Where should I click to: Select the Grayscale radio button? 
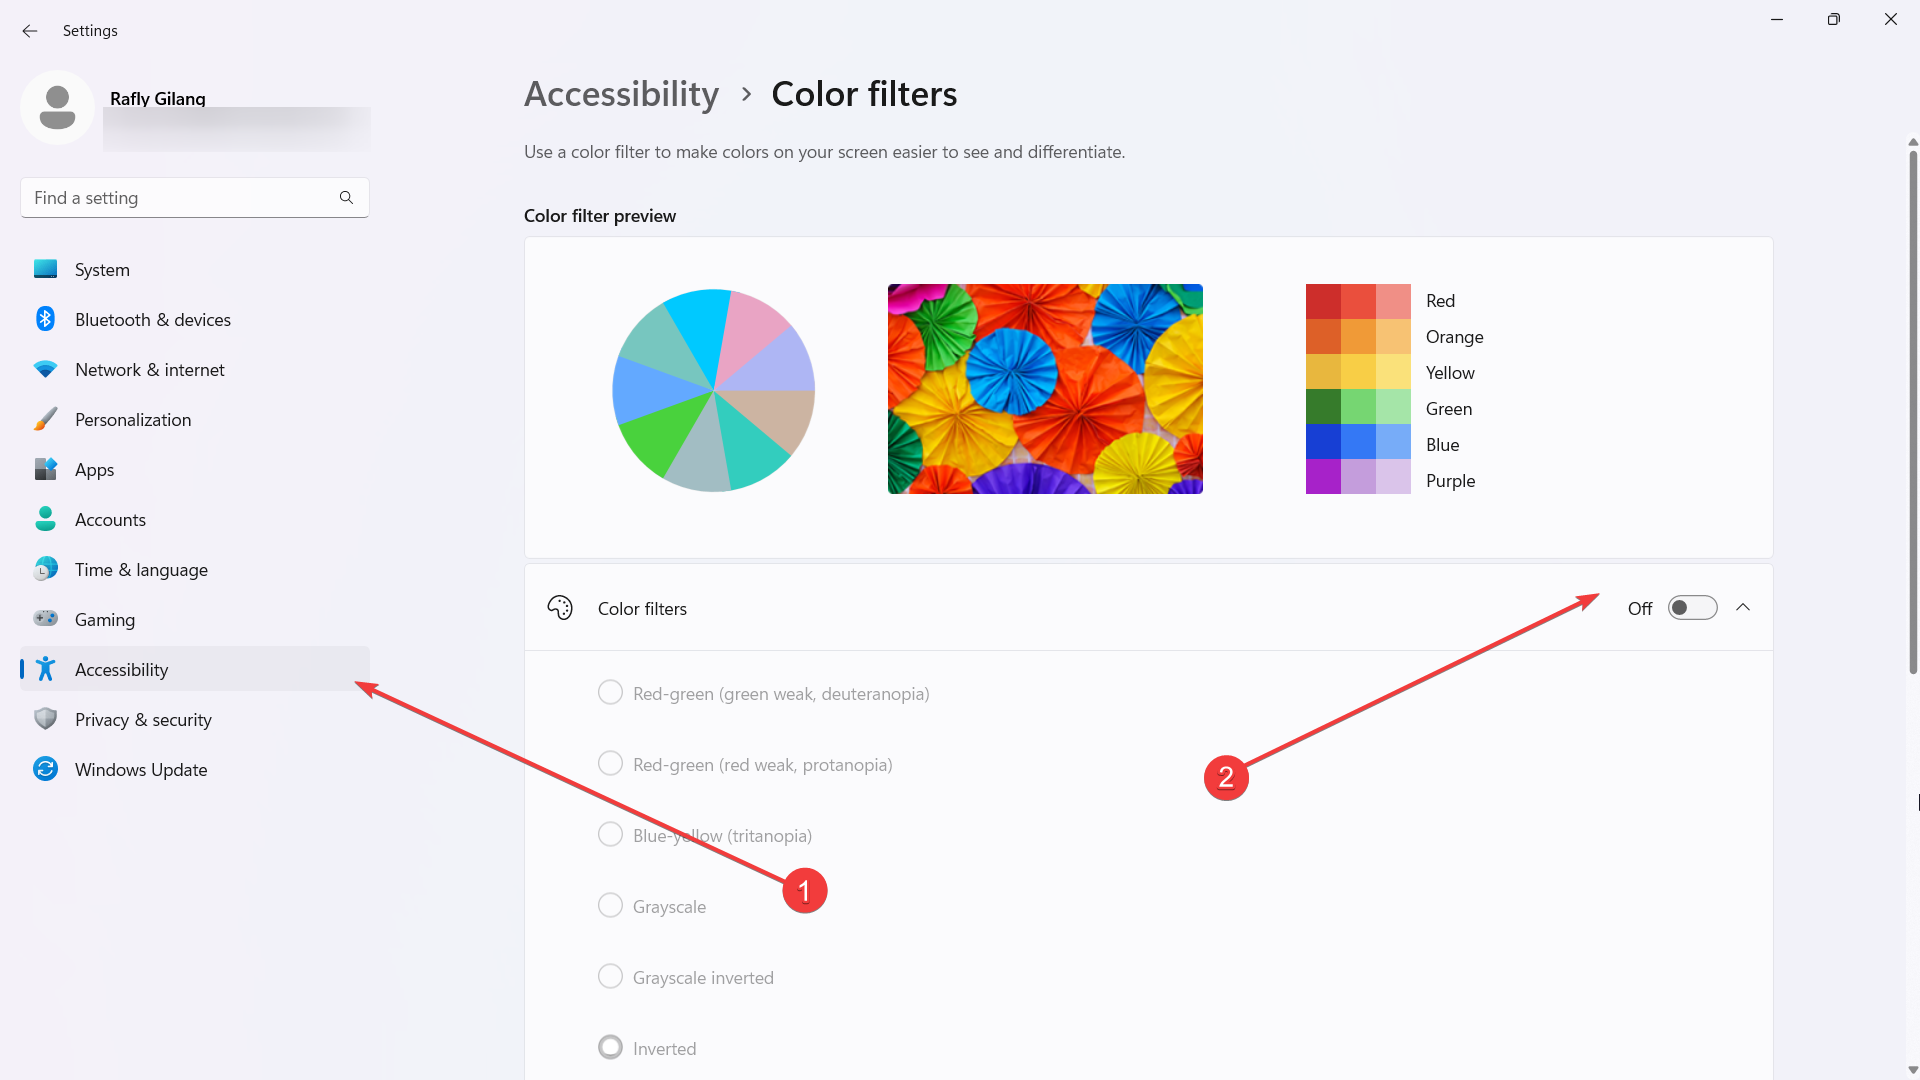(x=609, y=906)
